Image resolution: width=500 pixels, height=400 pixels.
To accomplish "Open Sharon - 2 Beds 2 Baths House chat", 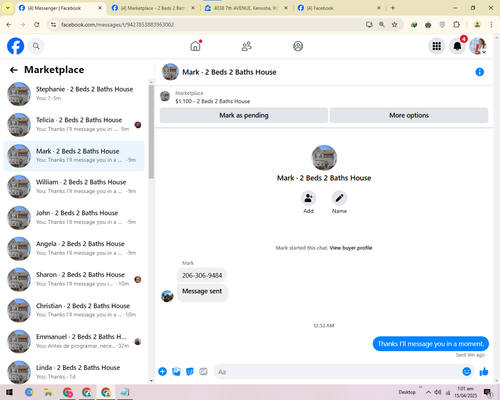I will (74, 279).
